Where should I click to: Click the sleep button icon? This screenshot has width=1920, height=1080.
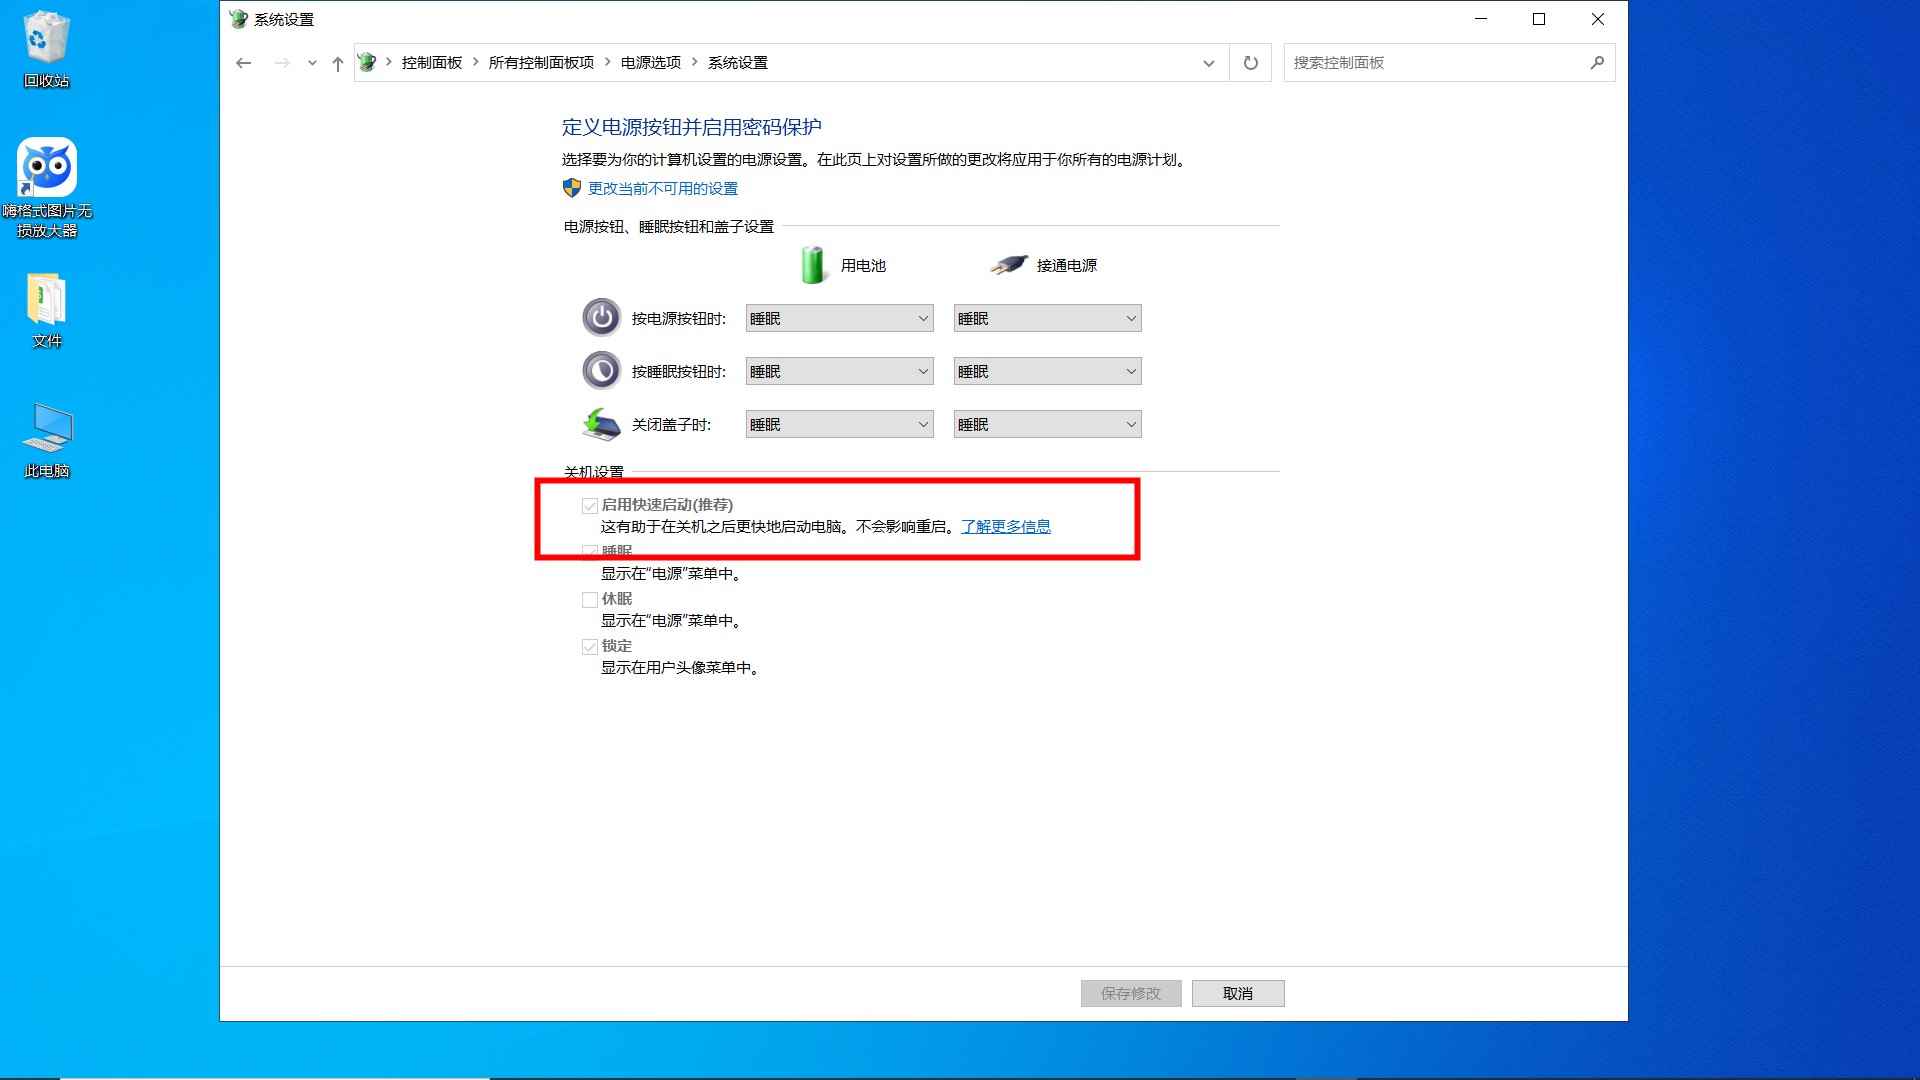[x=601, y=370]
